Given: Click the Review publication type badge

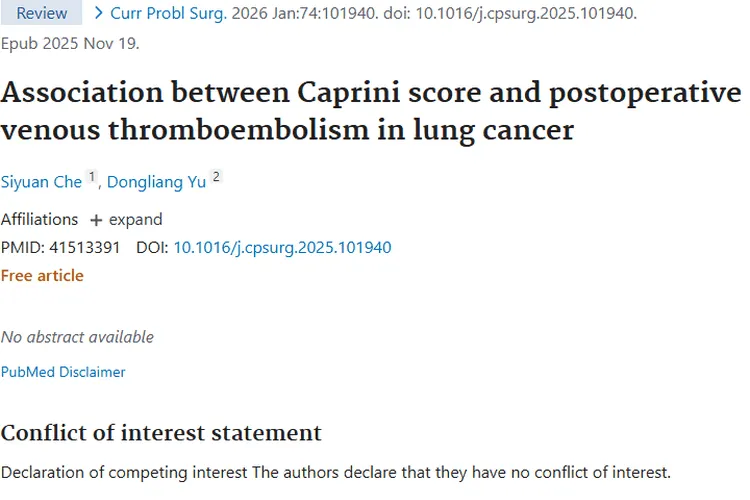Looking at the screenshot, I should pos(42,13).
